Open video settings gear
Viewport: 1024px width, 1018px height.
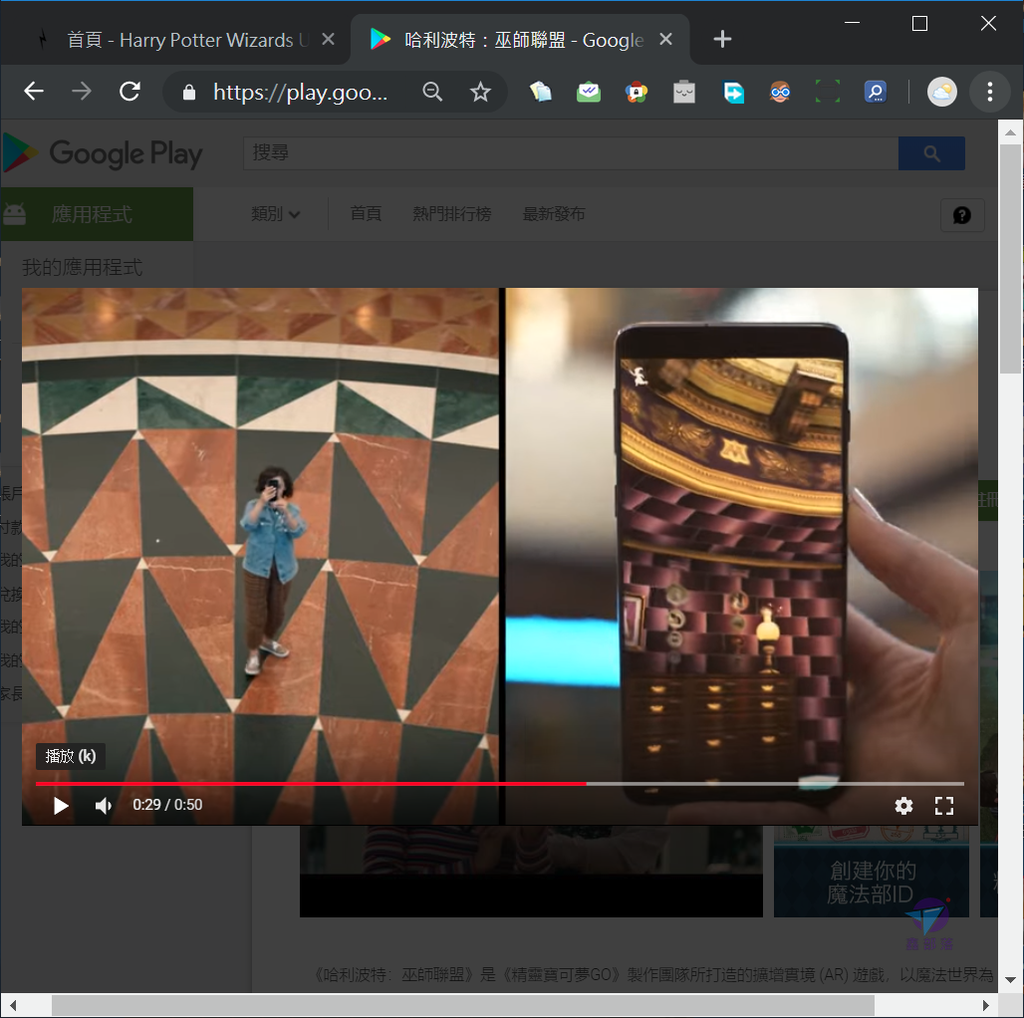pos(903,806)
